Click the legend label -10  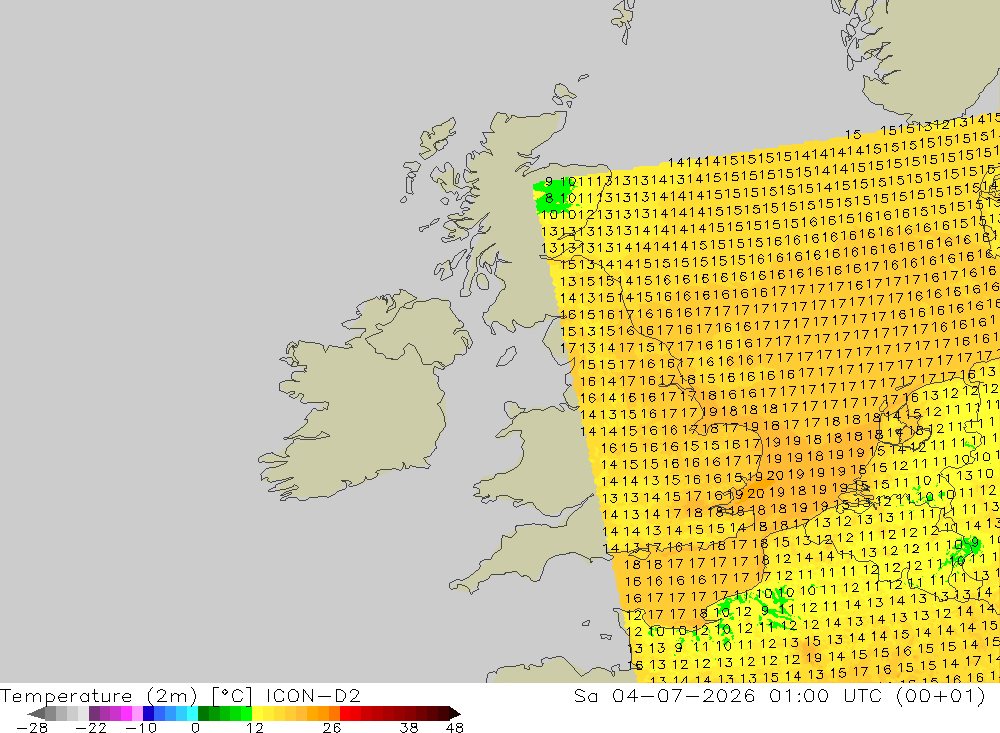pyautogui.click(x=141, y=728)
